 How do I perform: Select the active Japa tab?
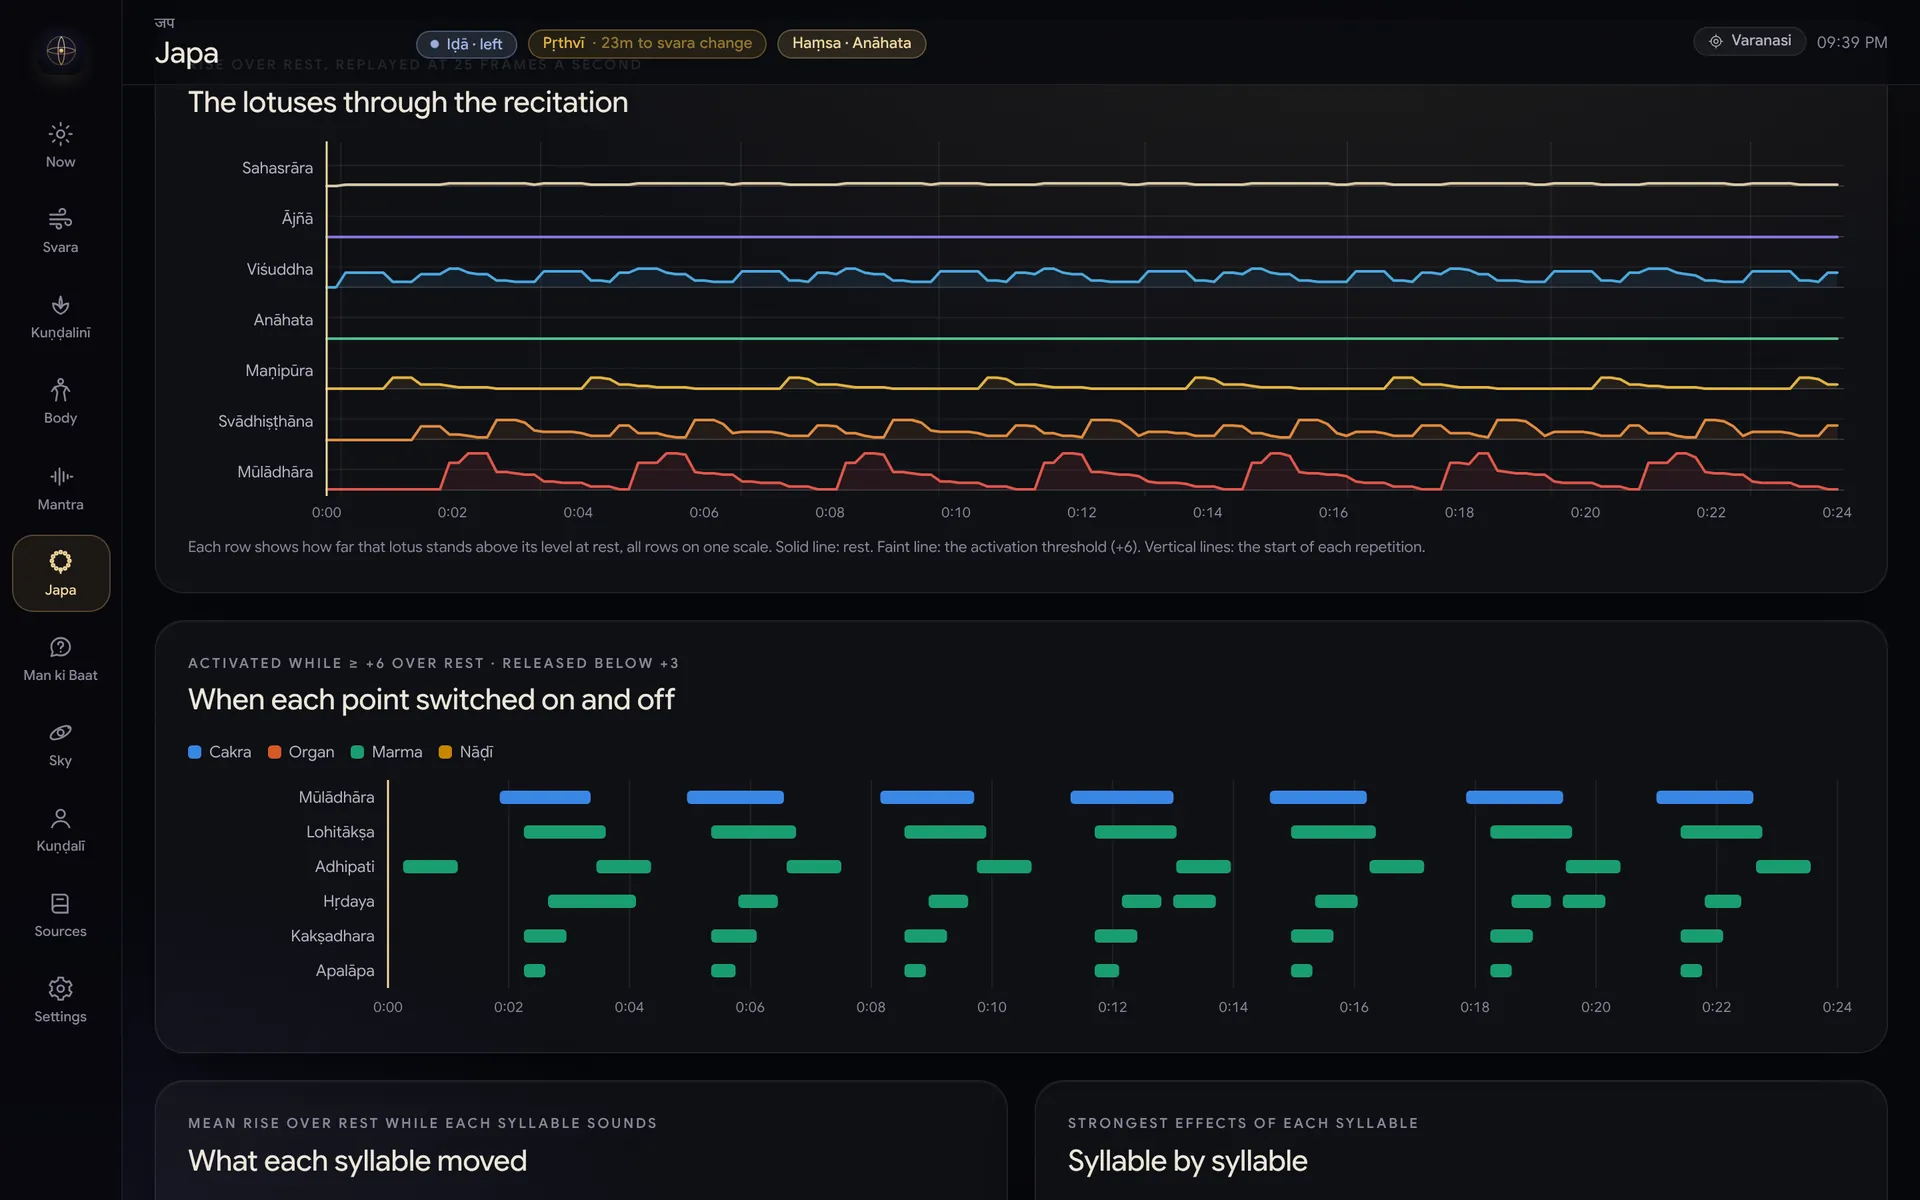pos(60,573)
